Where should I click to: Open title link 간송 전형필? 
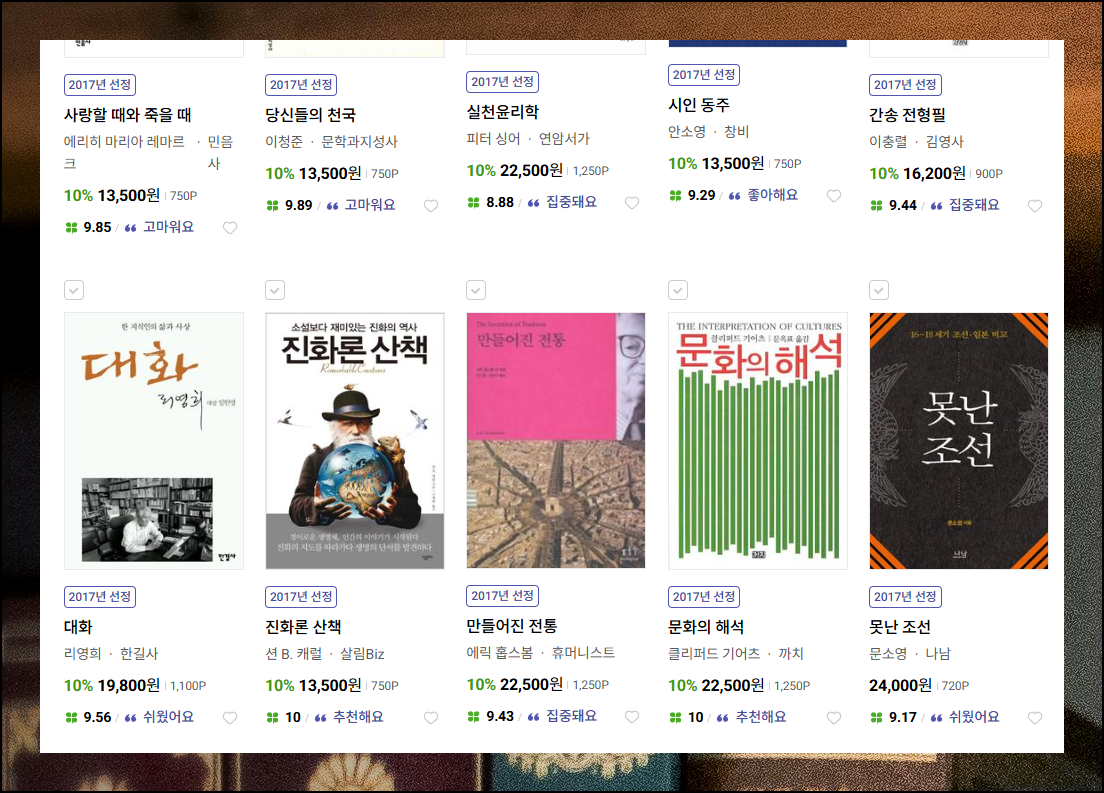point(908,115)
